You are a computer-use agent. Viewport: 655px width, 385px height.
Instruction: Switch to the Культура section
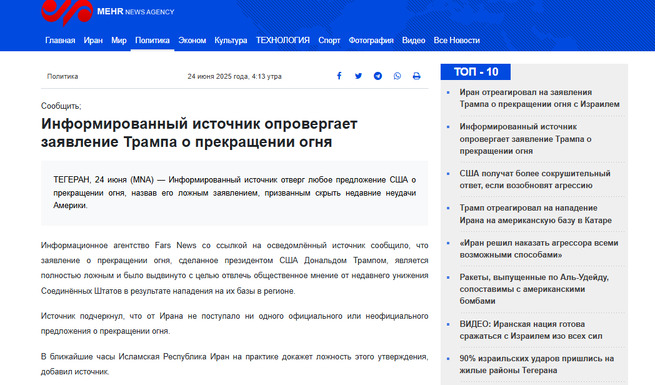point(231,41)
